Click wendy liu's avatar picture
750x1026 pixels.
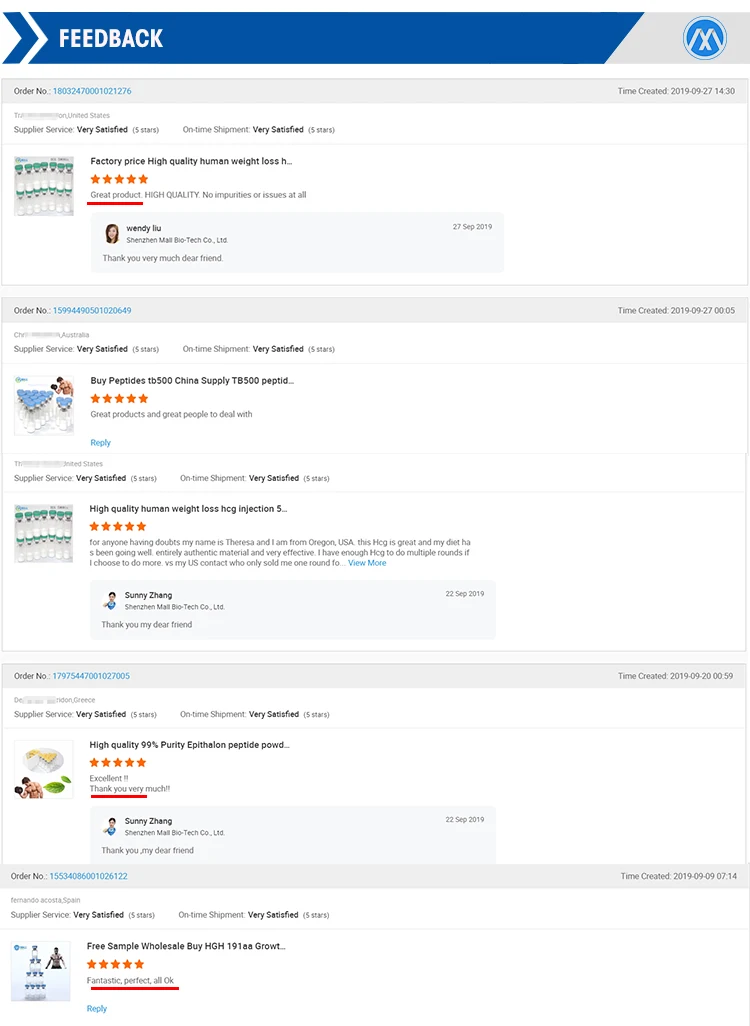[x=113, y=234]
